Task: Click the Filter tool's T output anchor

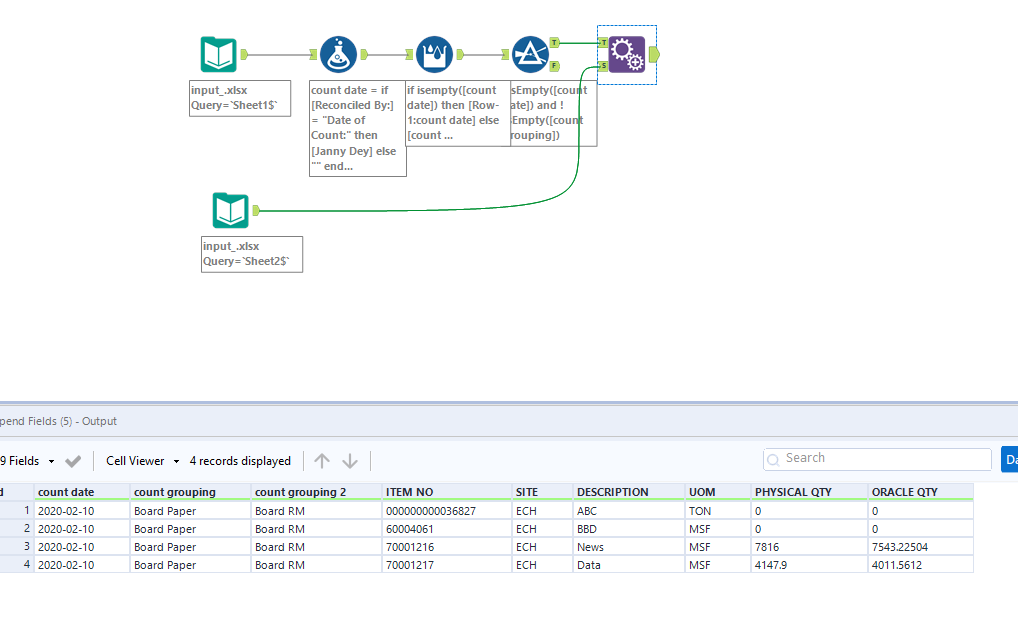Action: click(x=553, y=42)
